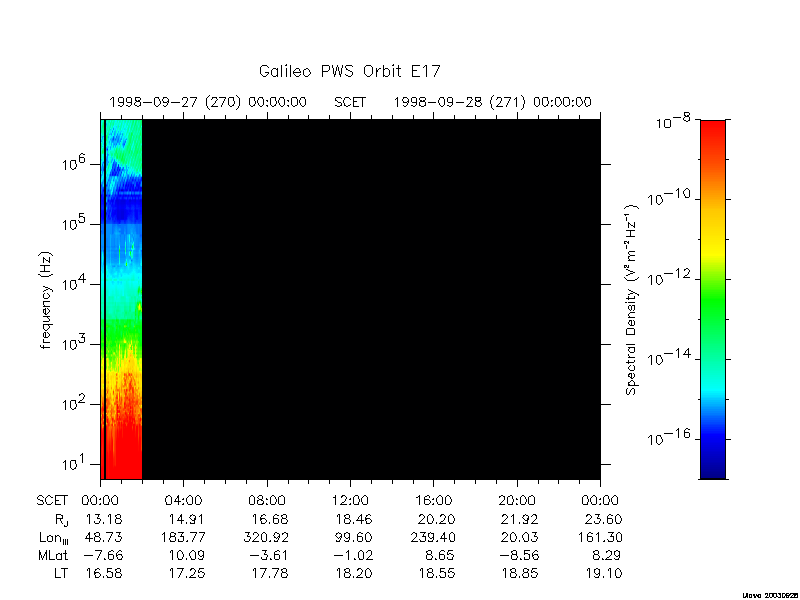Viewport: 800px width, 600px height.
Task: Click the 'Lon III' row label
Action: [54, 538]
